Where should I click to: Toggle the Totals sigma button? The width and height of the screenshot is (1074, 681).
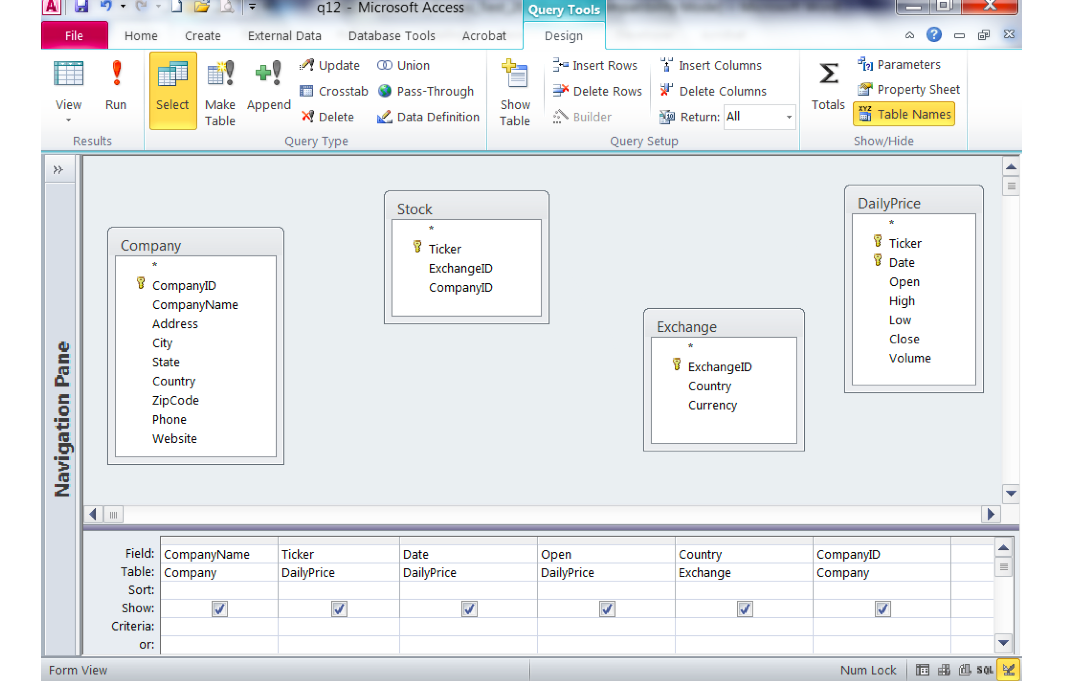828,86
